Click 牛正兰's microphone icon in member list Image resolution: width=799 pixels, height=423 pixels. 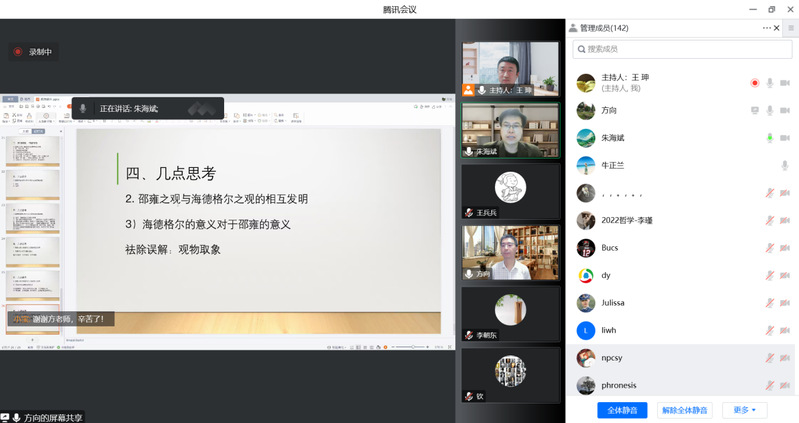784,165
